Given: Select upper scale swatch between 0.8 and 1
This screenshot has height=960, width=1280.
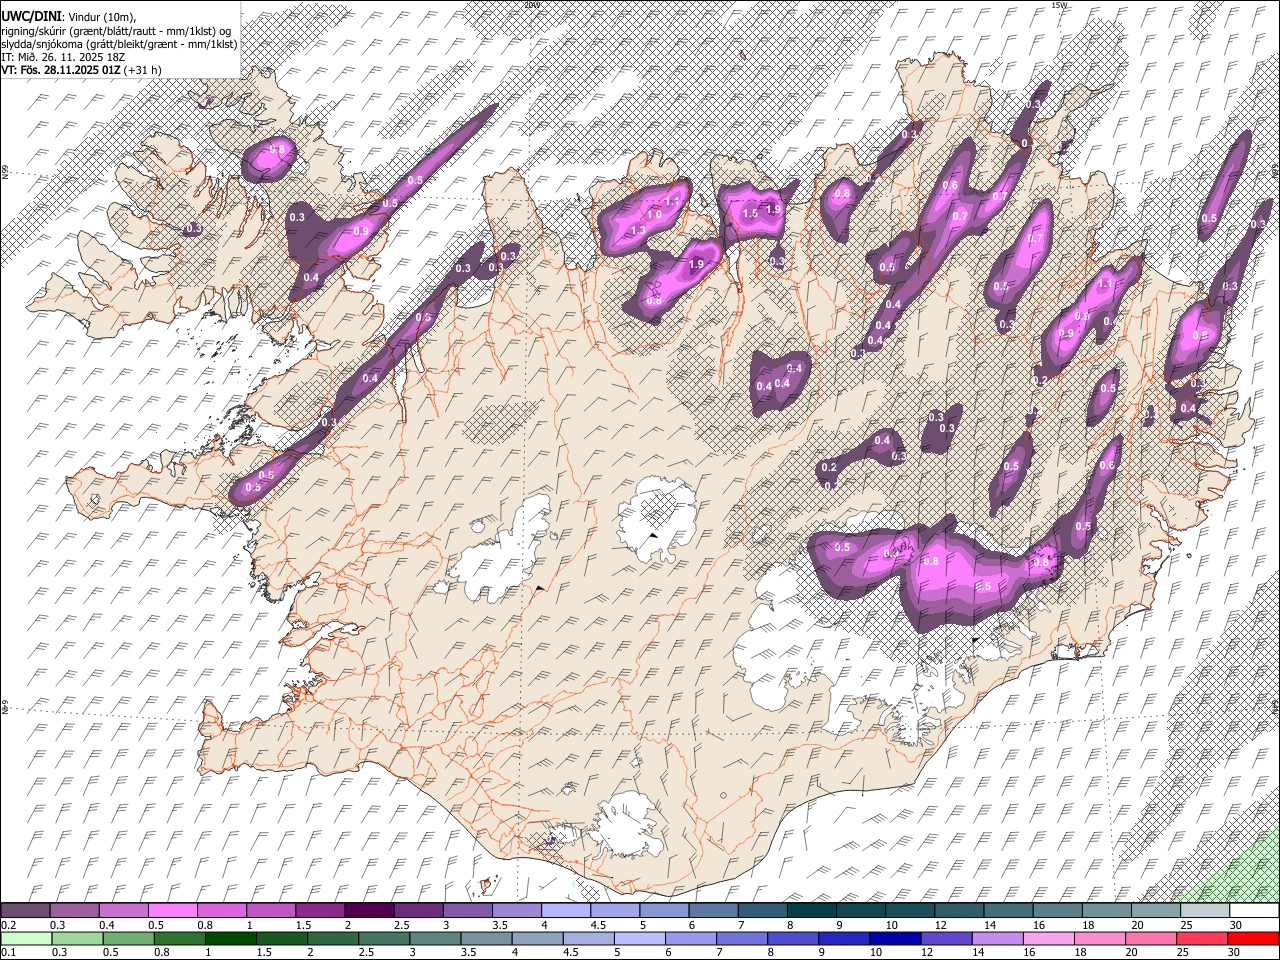Looking at the screenshot, I should point(221,911).
